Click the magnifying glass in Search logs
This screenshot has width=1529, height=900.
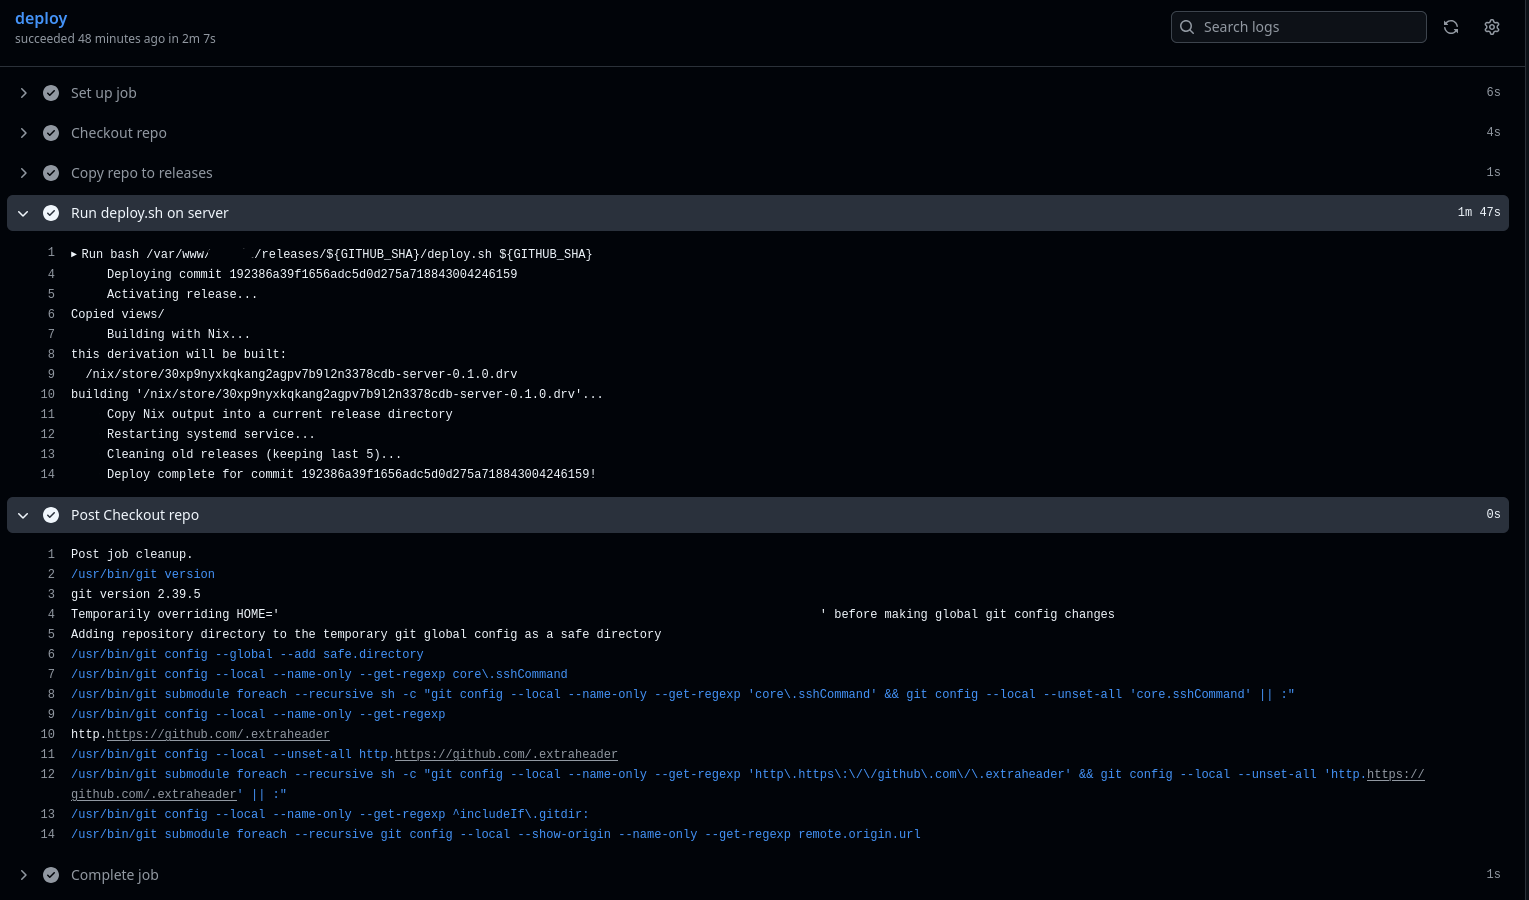click(x=1187, y=27)
